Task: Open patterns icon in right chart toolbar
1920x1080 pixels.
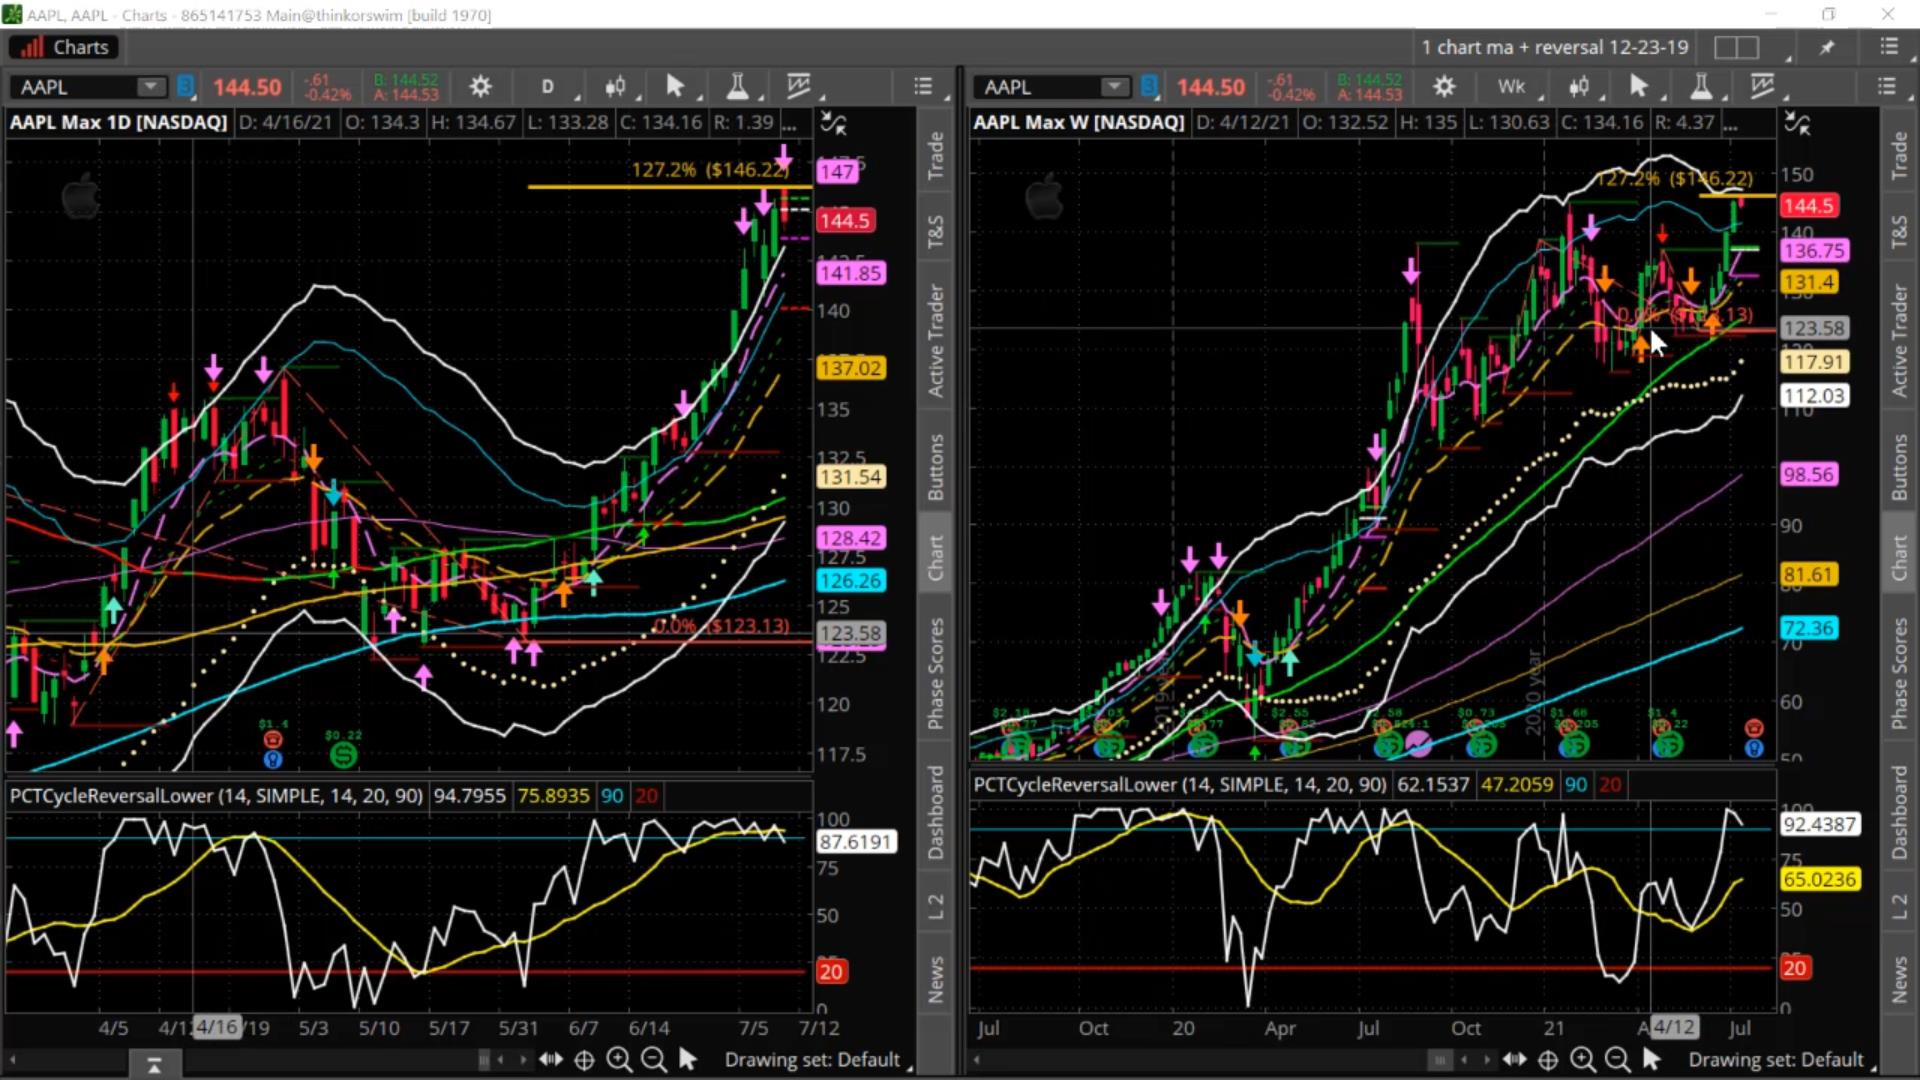Action: click(x=1762, y=87)
